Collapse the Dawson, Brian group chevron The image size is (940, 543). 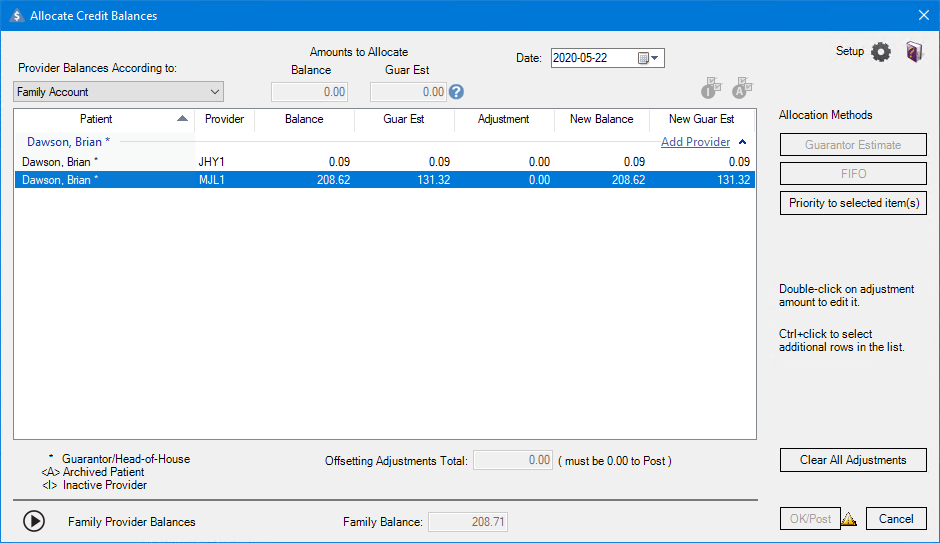[x=742, y=142]
